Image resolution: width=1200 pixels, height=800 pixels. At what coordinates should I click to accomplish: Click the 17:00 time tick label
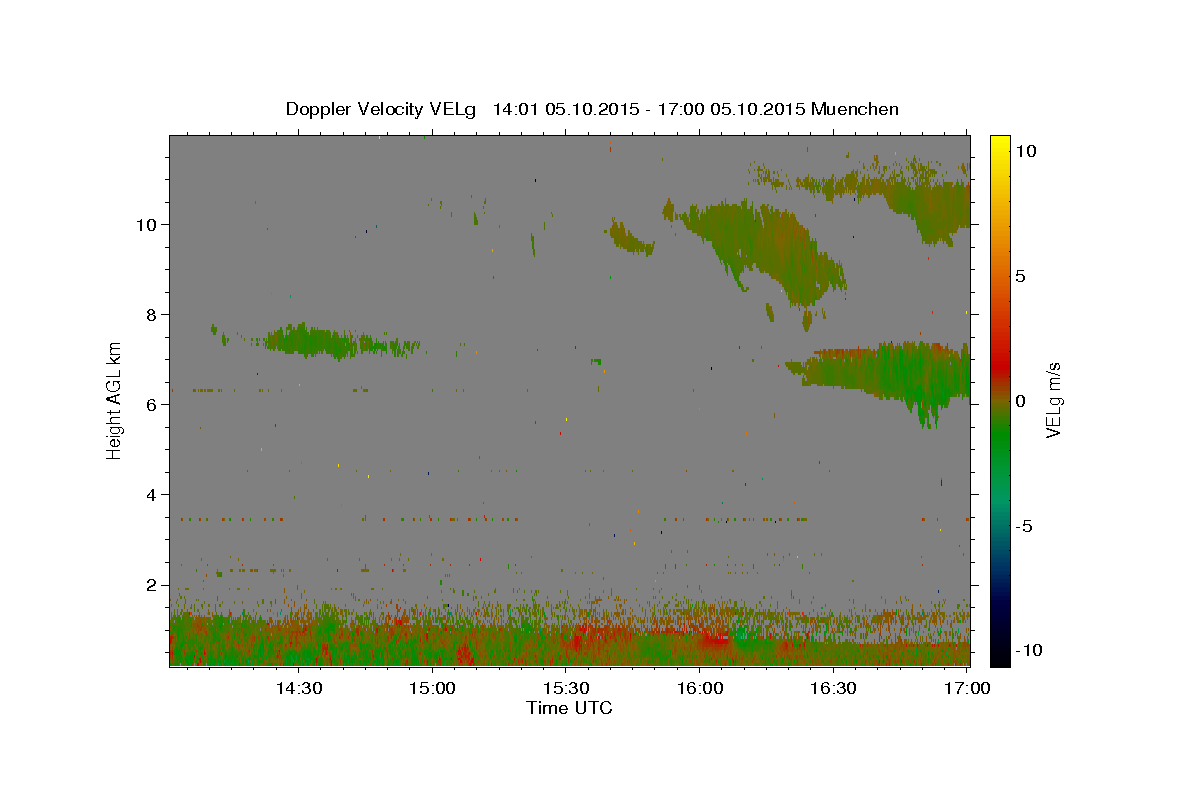tap(966, 689)
